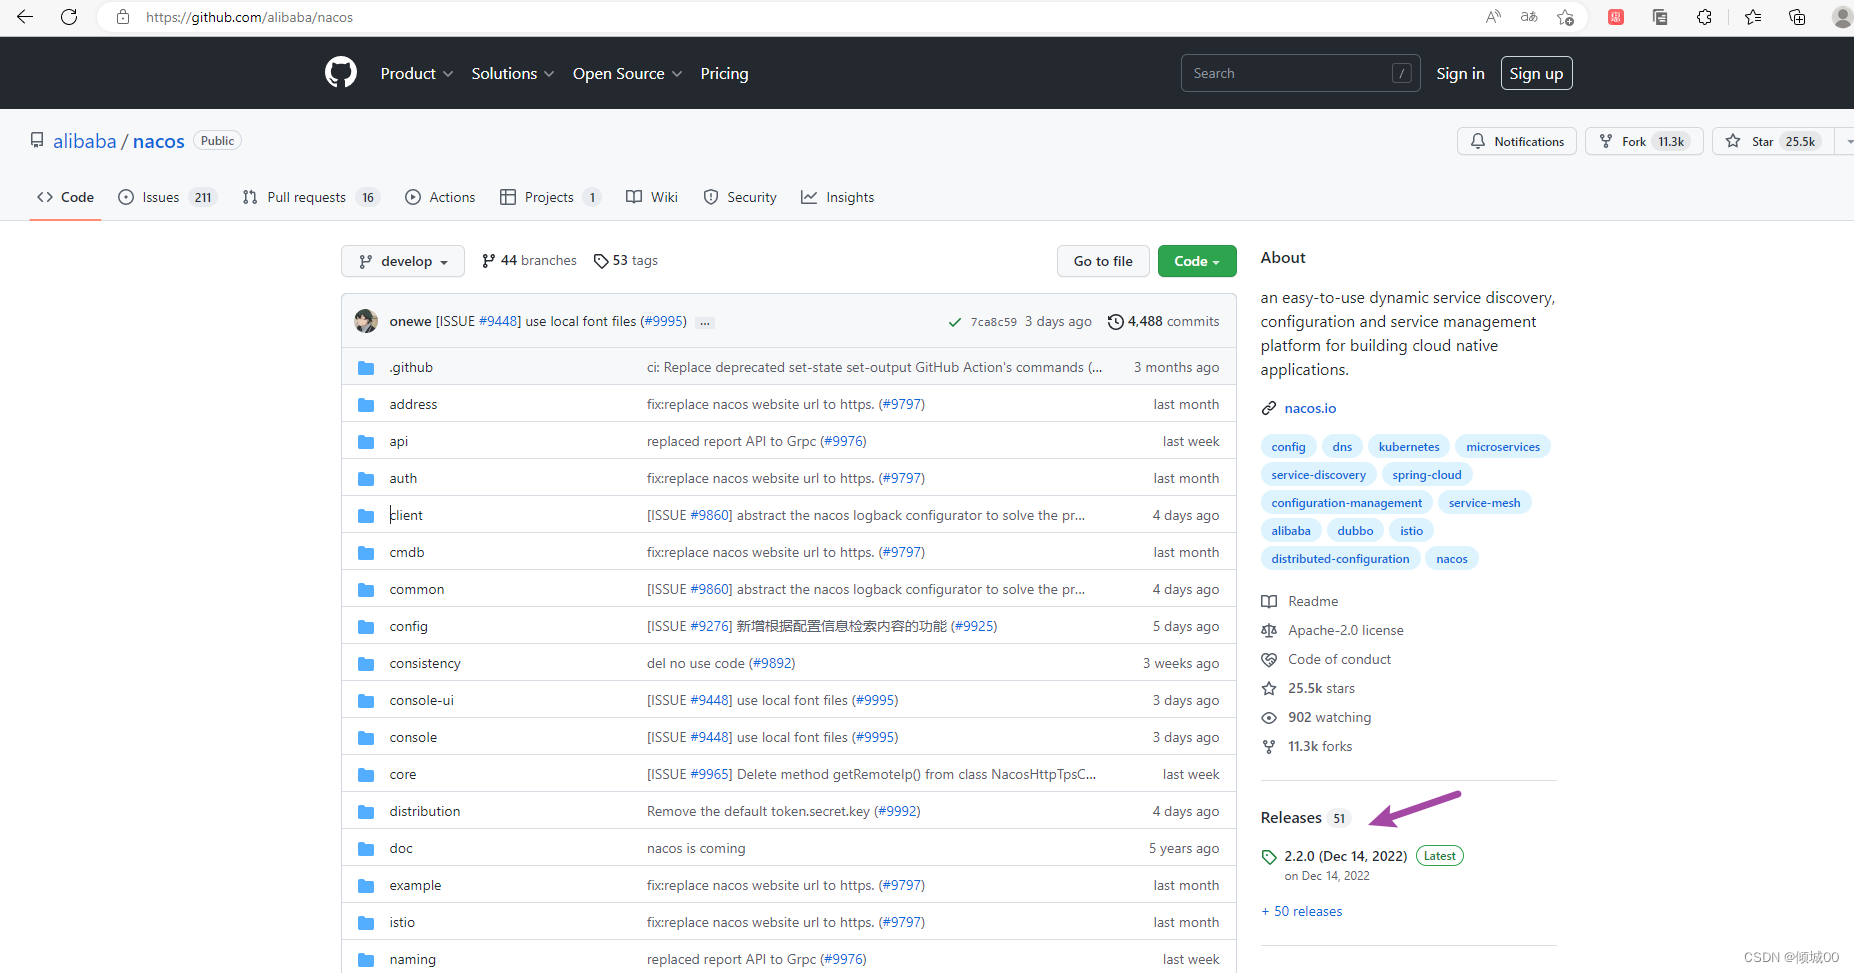This screenshot has width=1854, height=973.
Task: Open the Insights tab
Action: (838, 197)
